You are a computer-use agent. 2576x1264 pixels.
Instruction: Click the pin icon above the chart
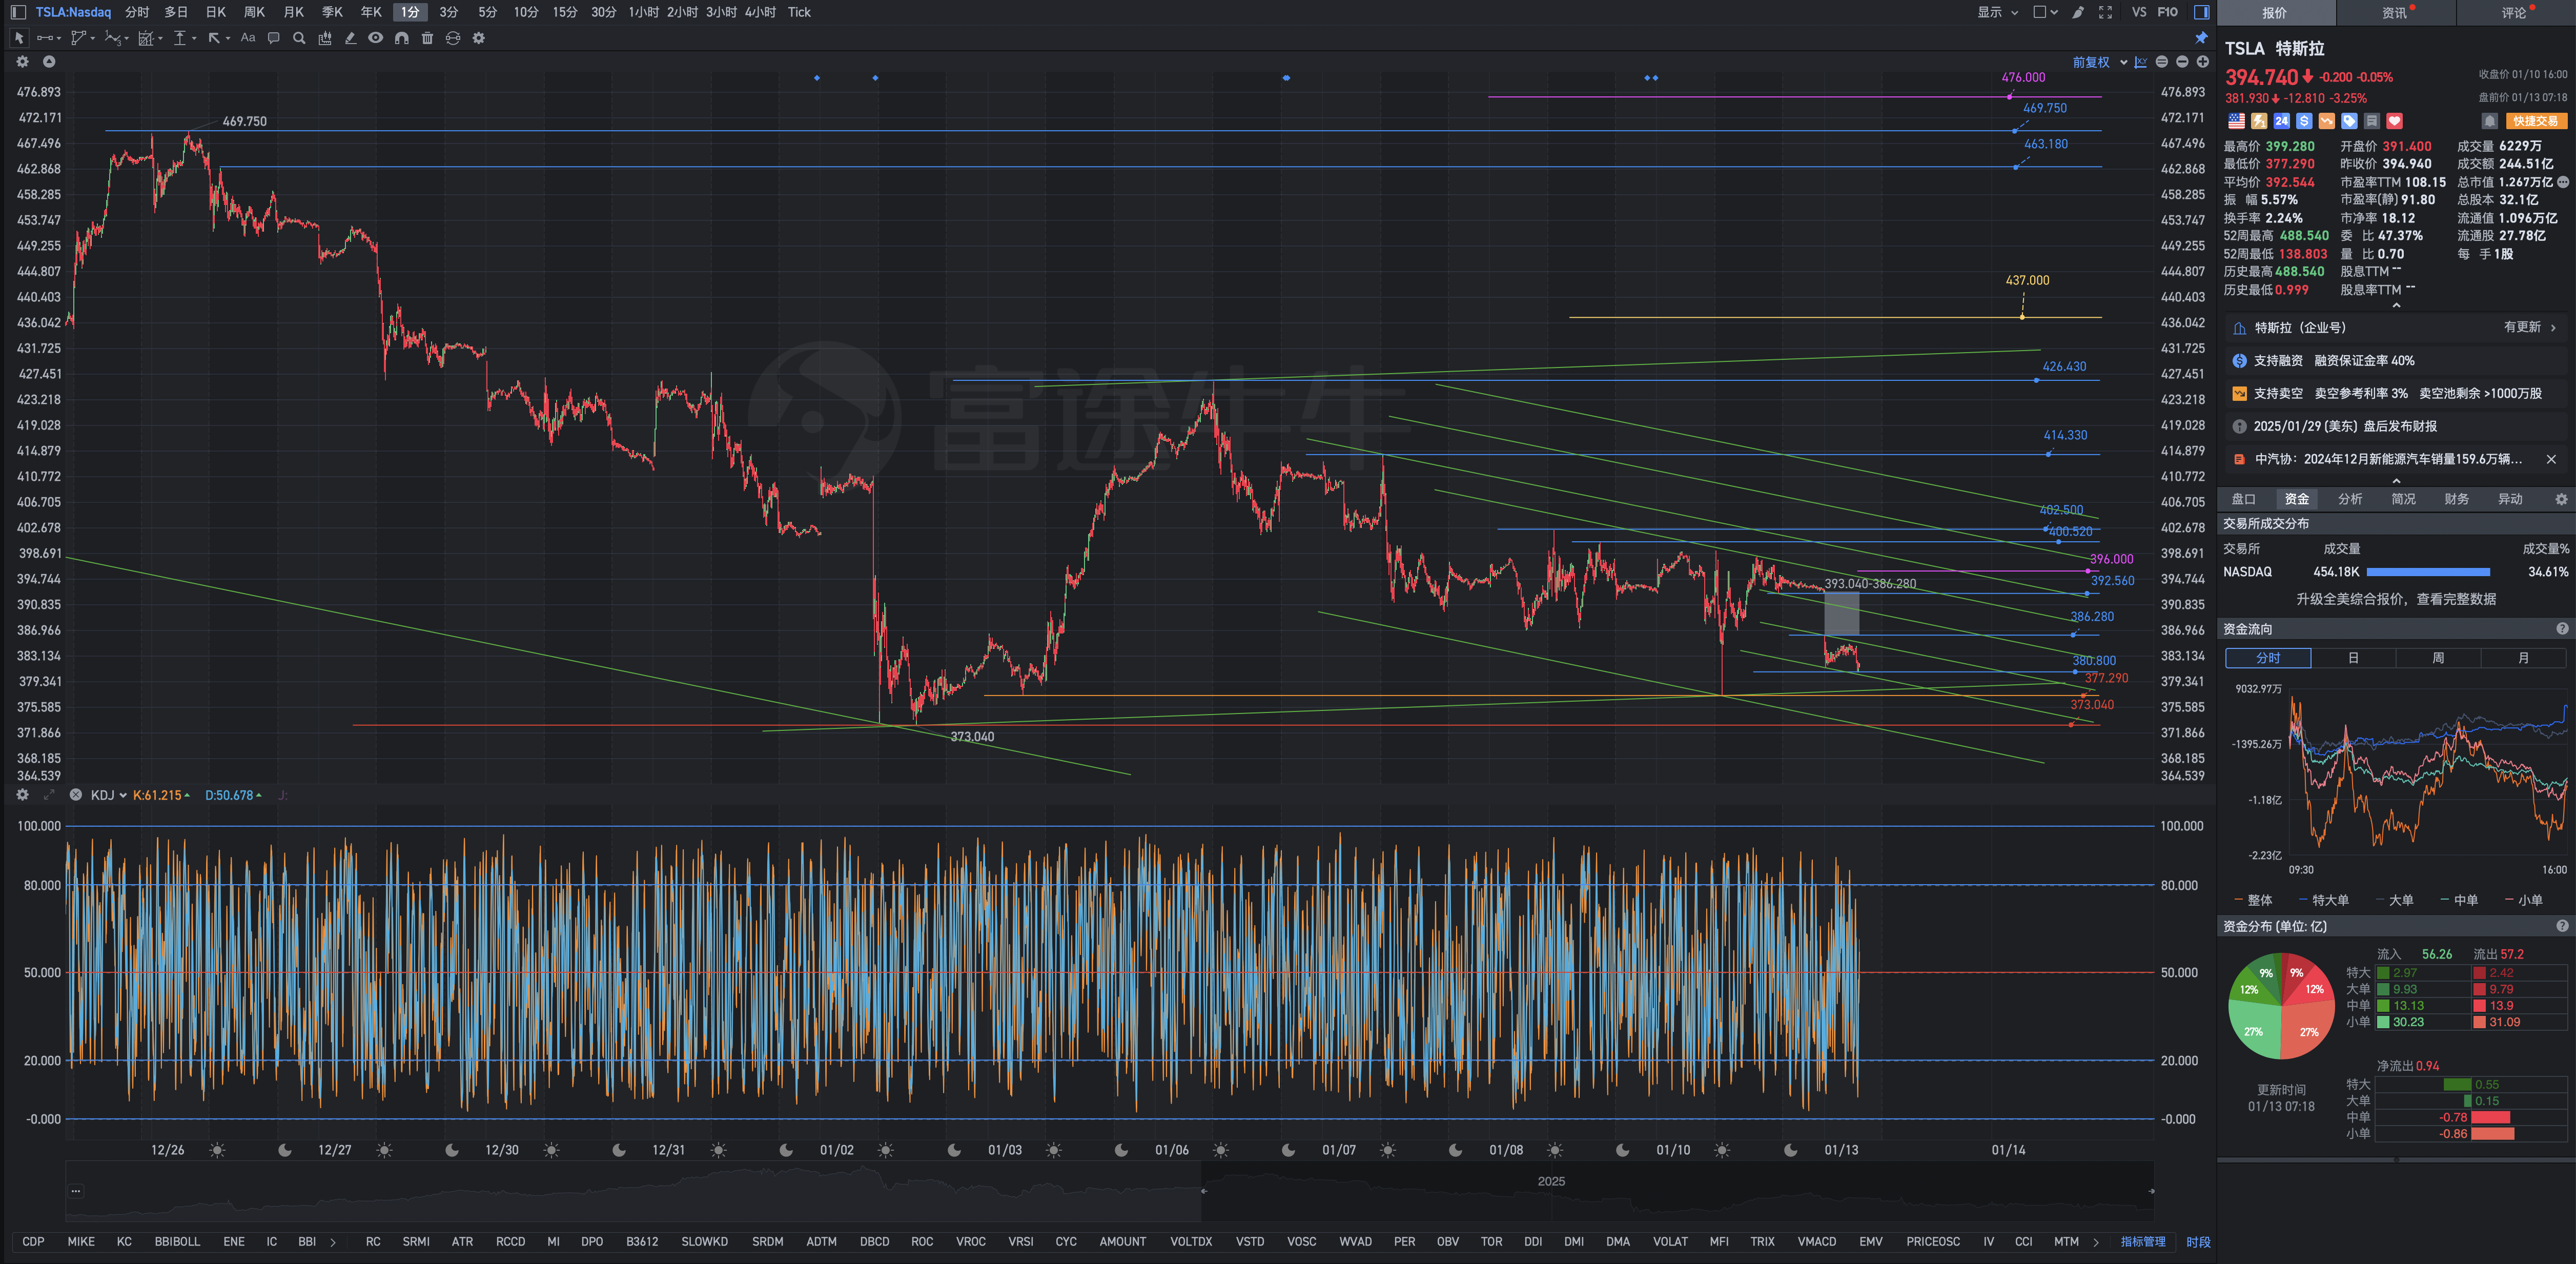[x=2201, y=38]
